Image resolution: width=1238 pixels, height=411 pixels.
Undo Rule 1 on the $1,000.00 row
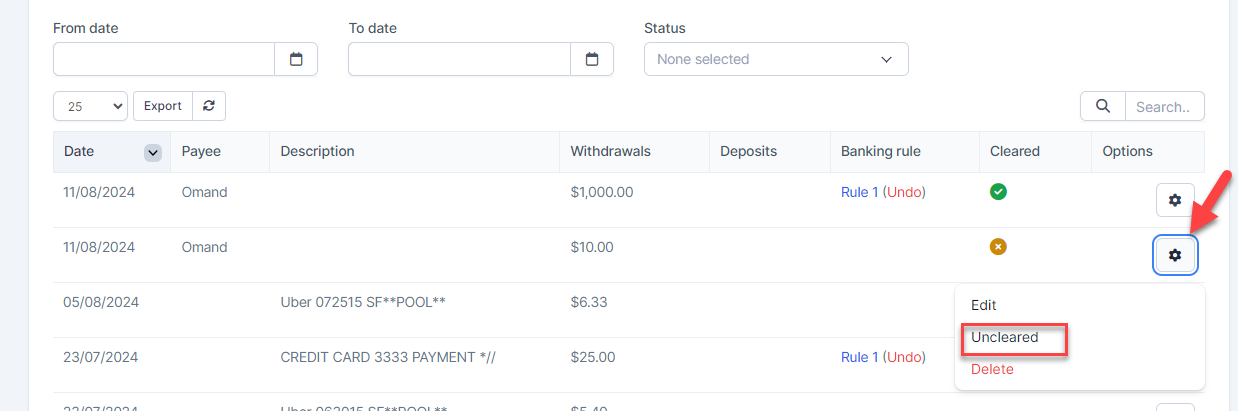pos(904,192)
